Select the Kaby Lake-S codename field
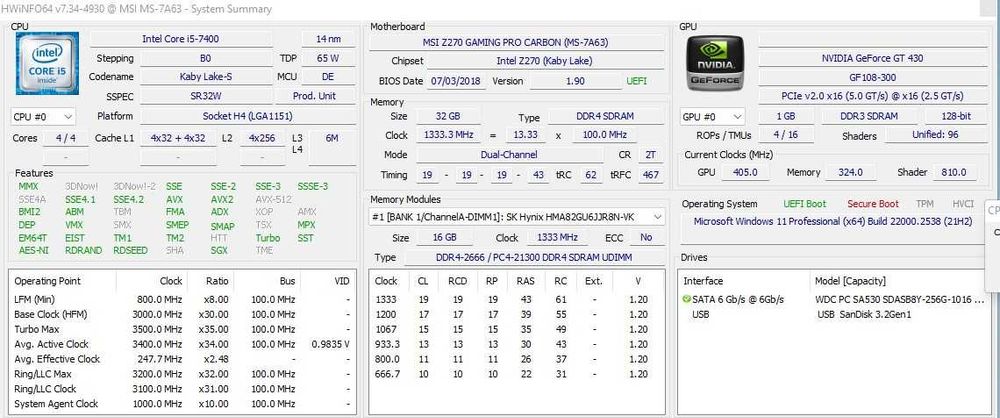1000x418 pixels. 205,77
